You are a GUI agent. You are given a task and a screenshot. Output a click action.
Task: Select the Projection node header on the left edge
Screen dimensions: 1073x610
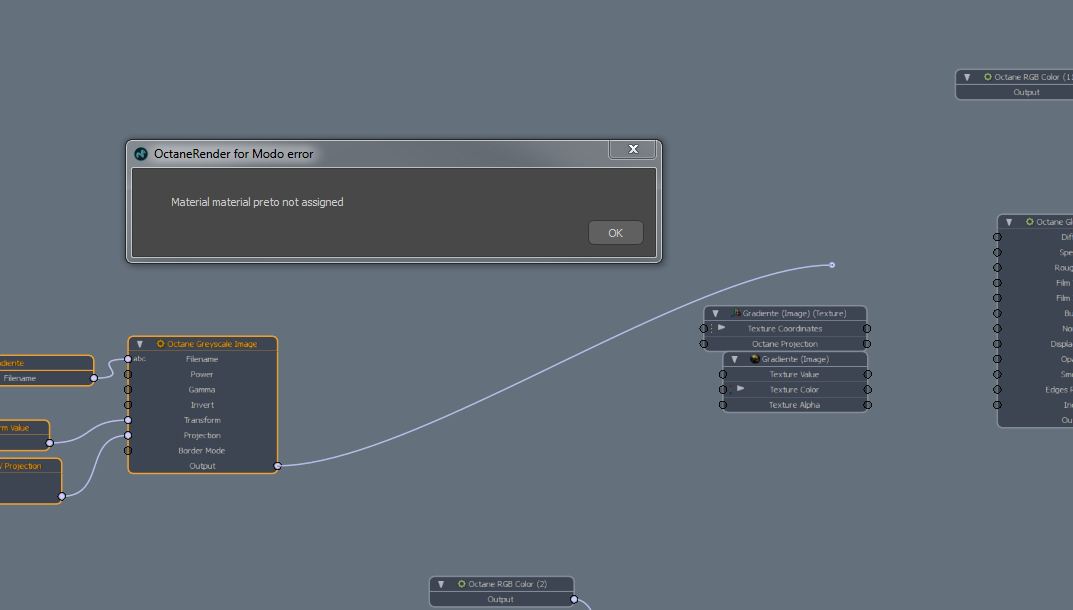point(30,466)
